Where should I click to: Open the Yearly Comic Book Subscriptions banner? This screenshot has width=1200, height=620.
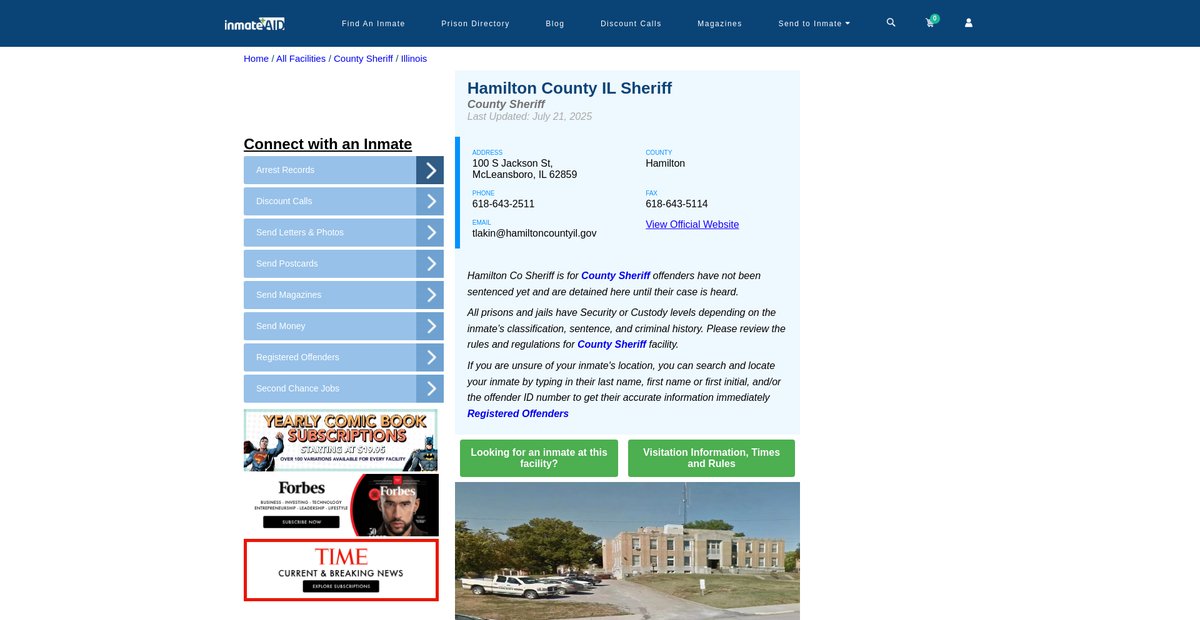[341, 440]
